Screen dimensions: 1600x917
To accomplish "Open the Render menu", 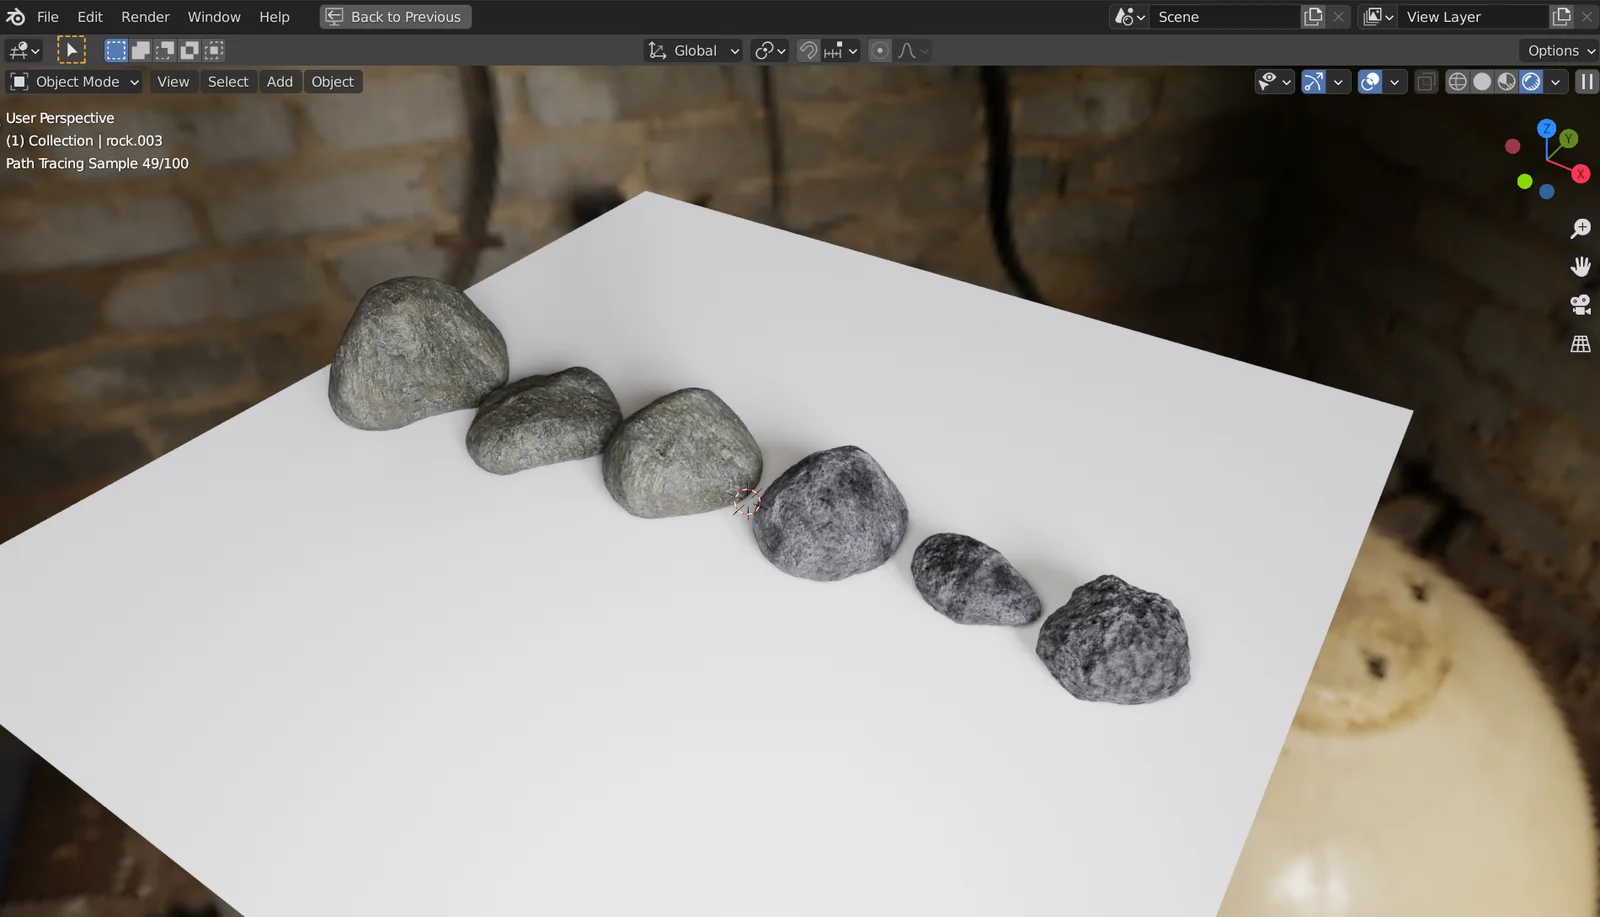I will [145, 16].
